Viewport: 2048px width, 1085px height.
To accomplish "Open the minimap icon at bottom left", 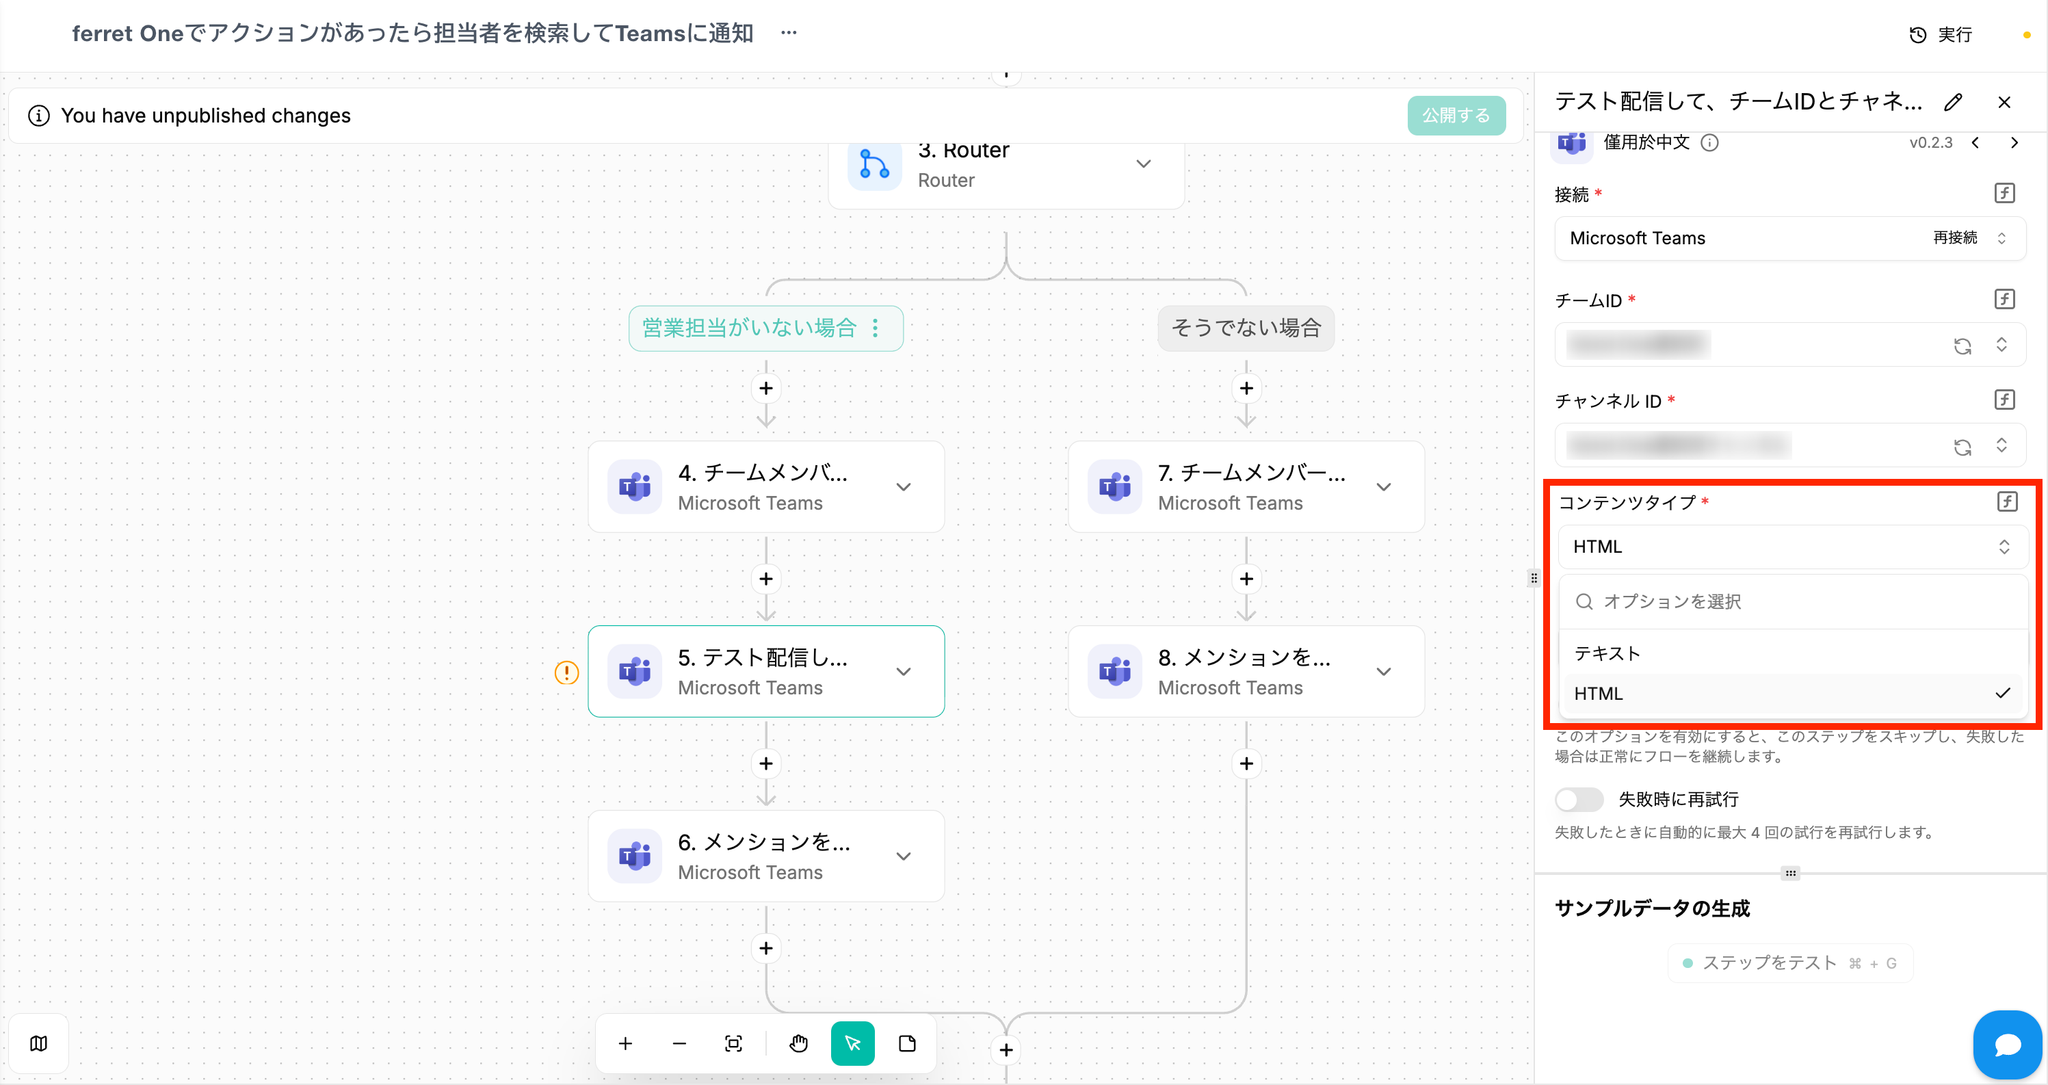I will 39,1044.
